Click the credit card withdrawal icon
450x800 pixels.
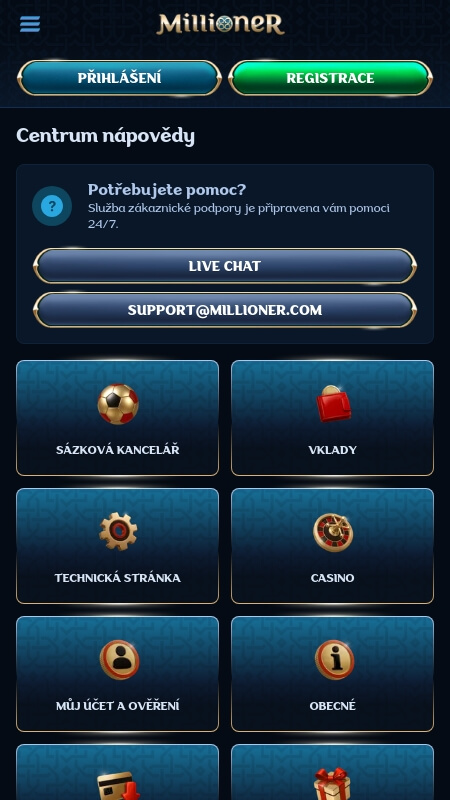tap(118, 786)
